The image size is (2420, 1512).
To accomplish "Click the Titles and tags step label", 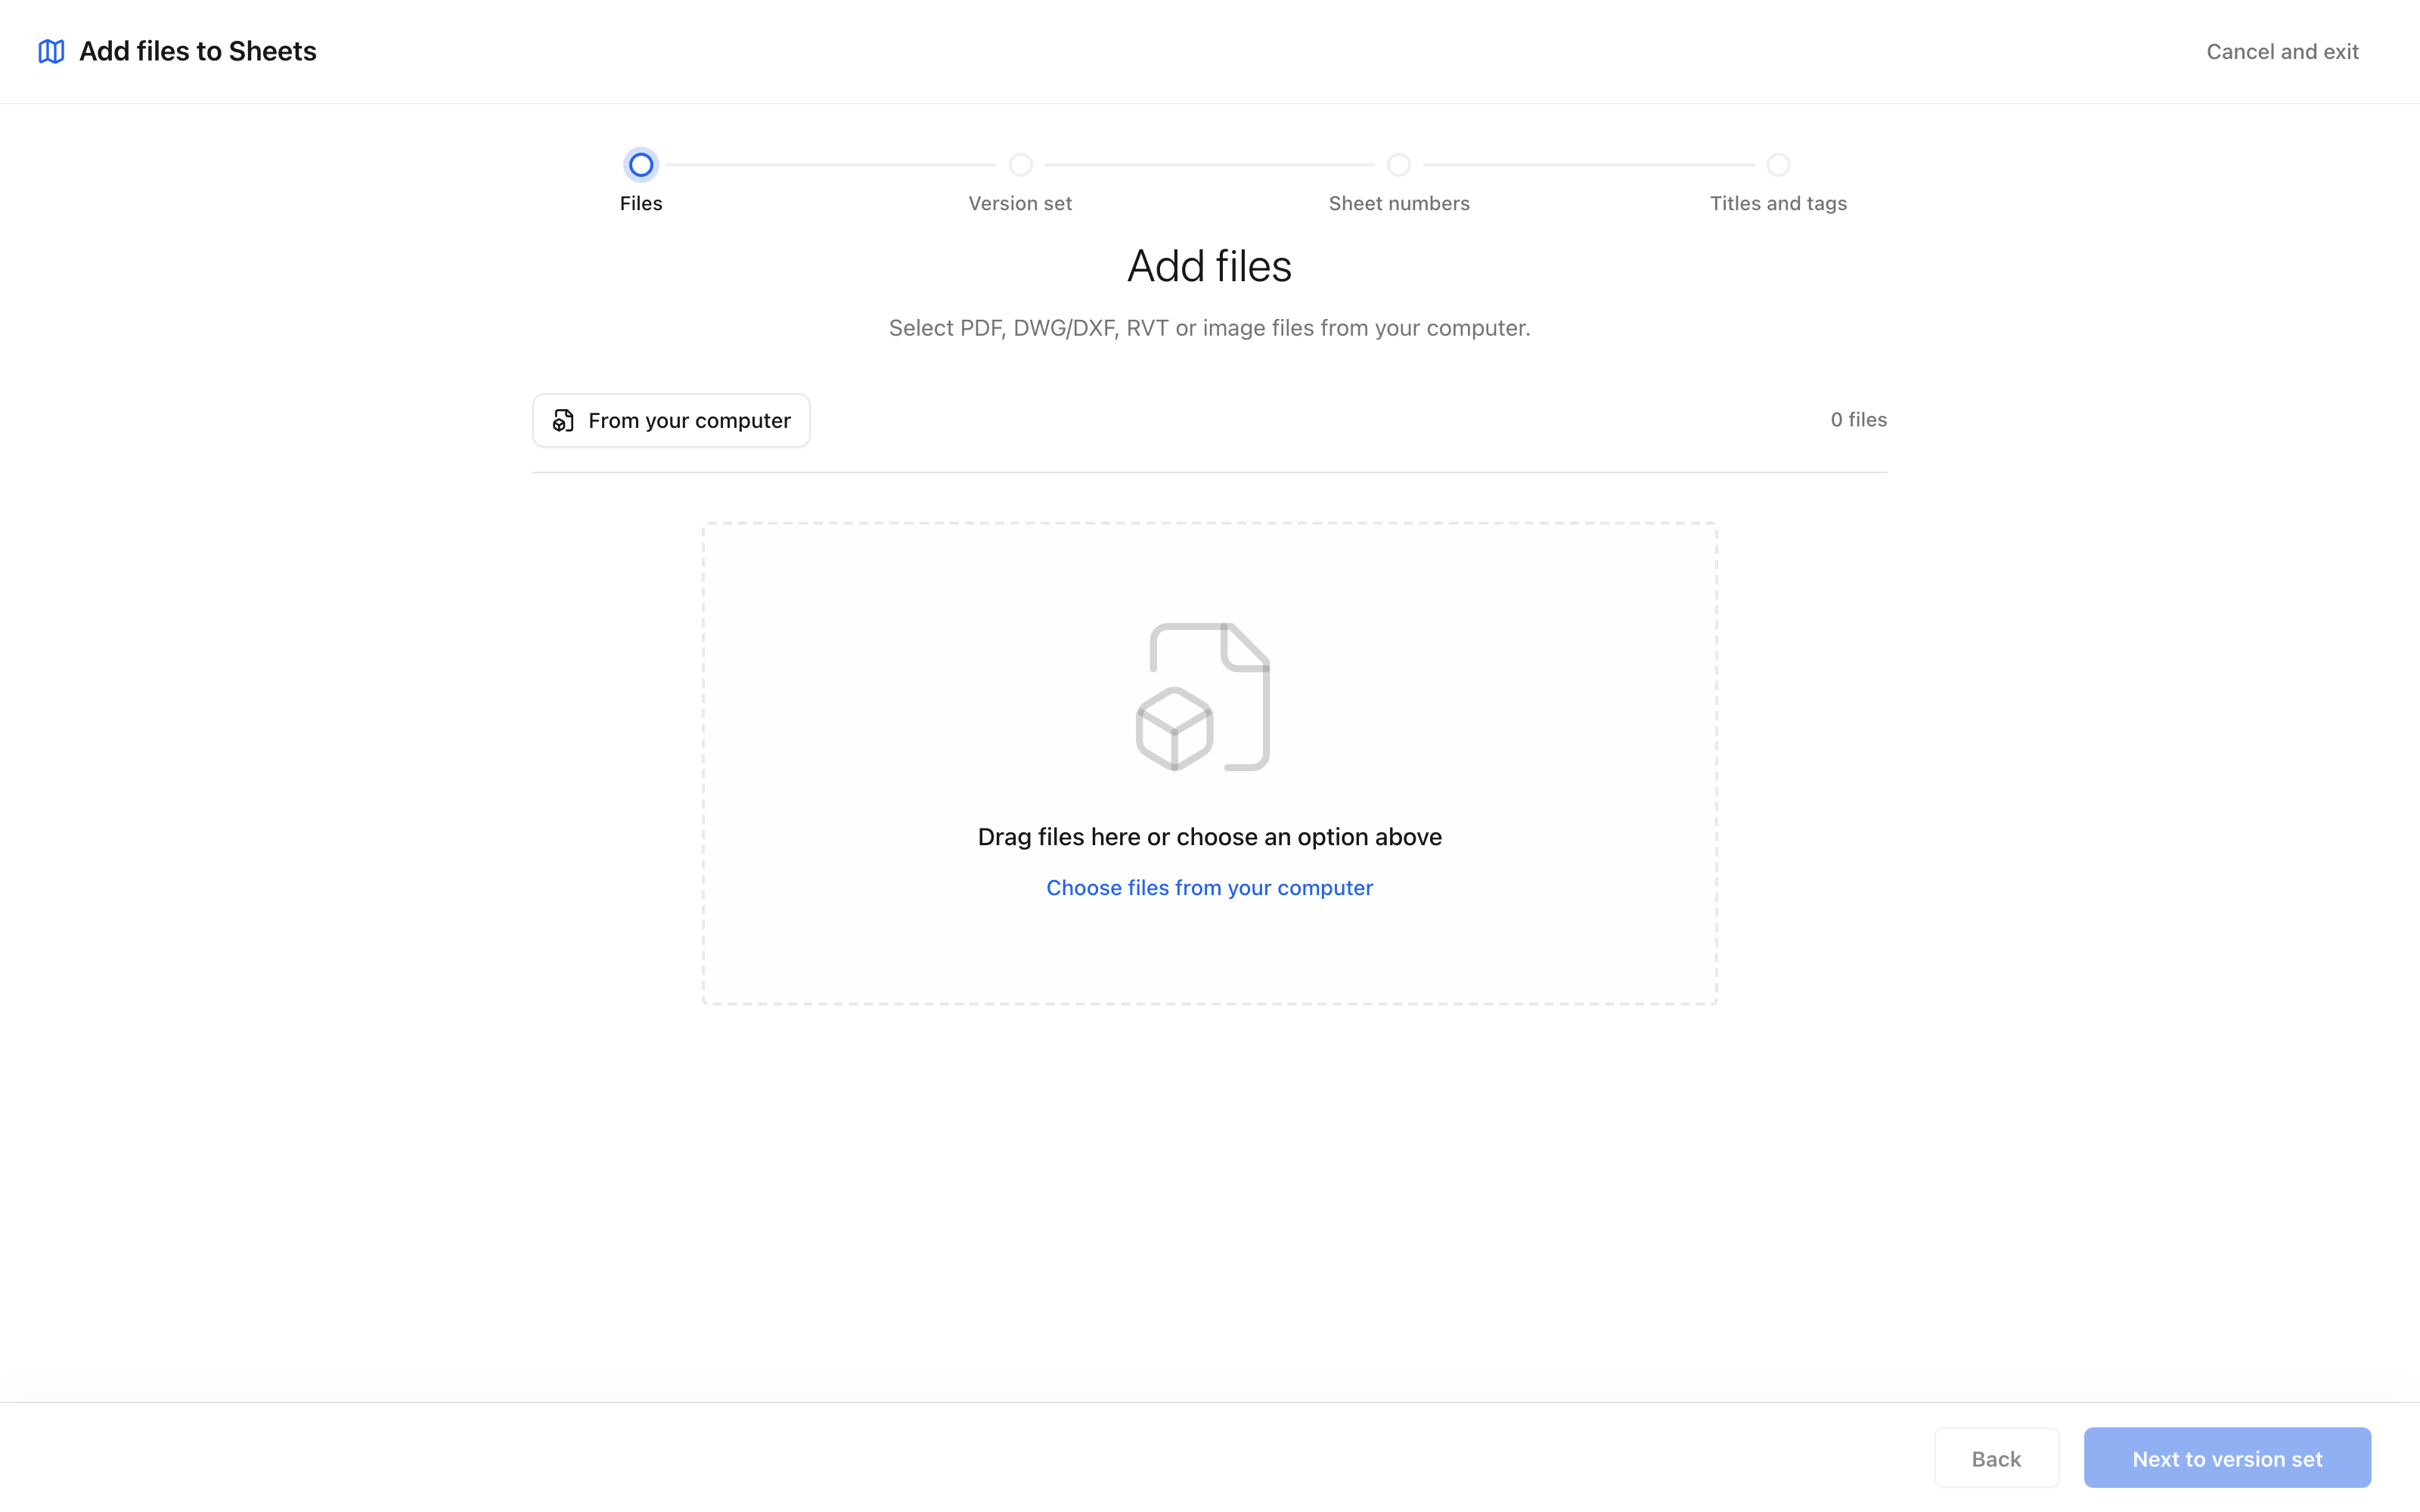I will point(1778,203).
